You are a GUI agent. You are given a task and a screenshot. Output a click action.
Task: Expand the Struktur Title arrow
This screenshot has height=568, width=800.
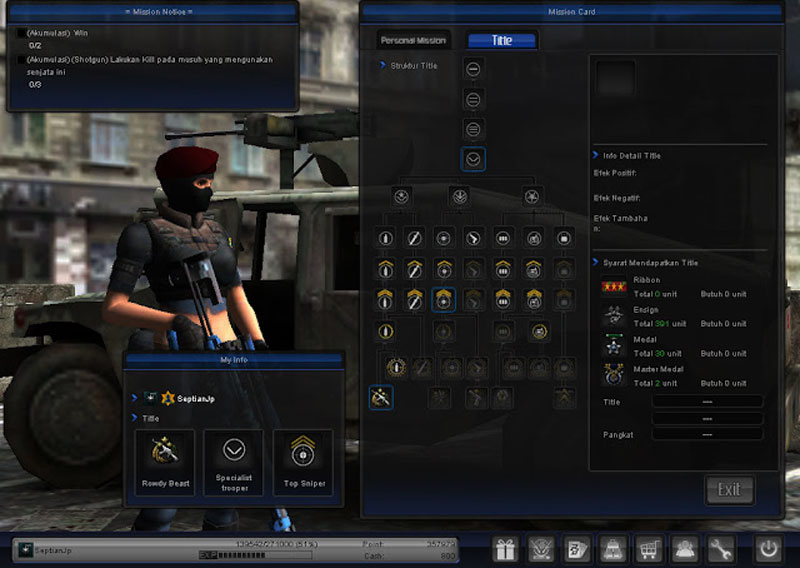[x=383, y=65]
